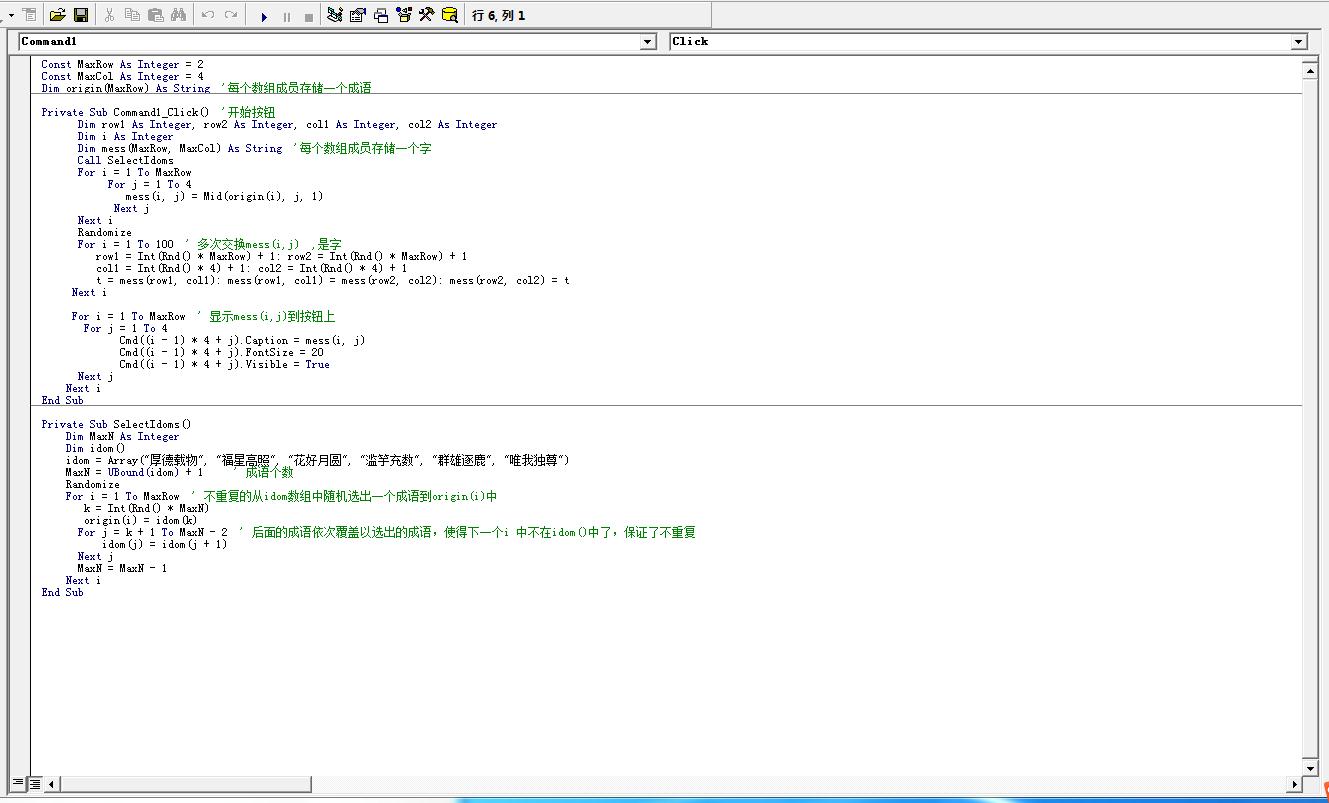Viewport: 1329px width, 803px height.
Task: Click the Redo arrow icon
Action: point(231,15)
